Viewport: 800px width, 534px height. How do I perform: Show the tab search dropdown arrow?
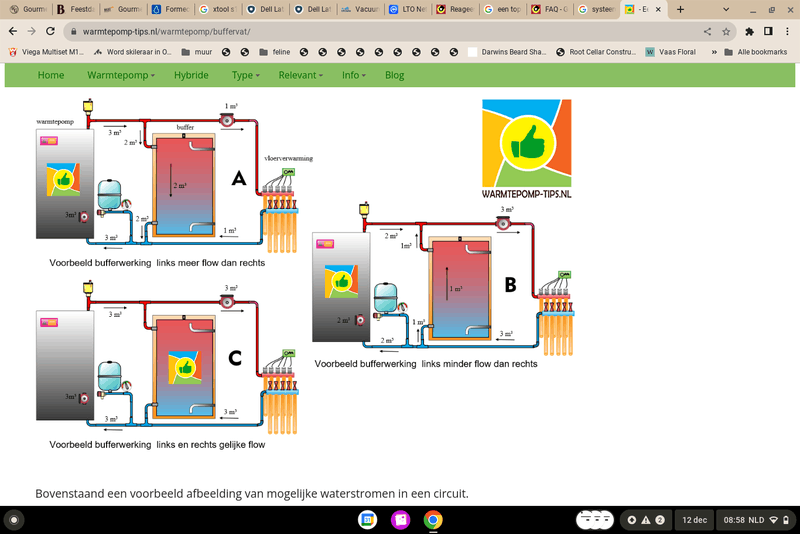coord(726,9)
